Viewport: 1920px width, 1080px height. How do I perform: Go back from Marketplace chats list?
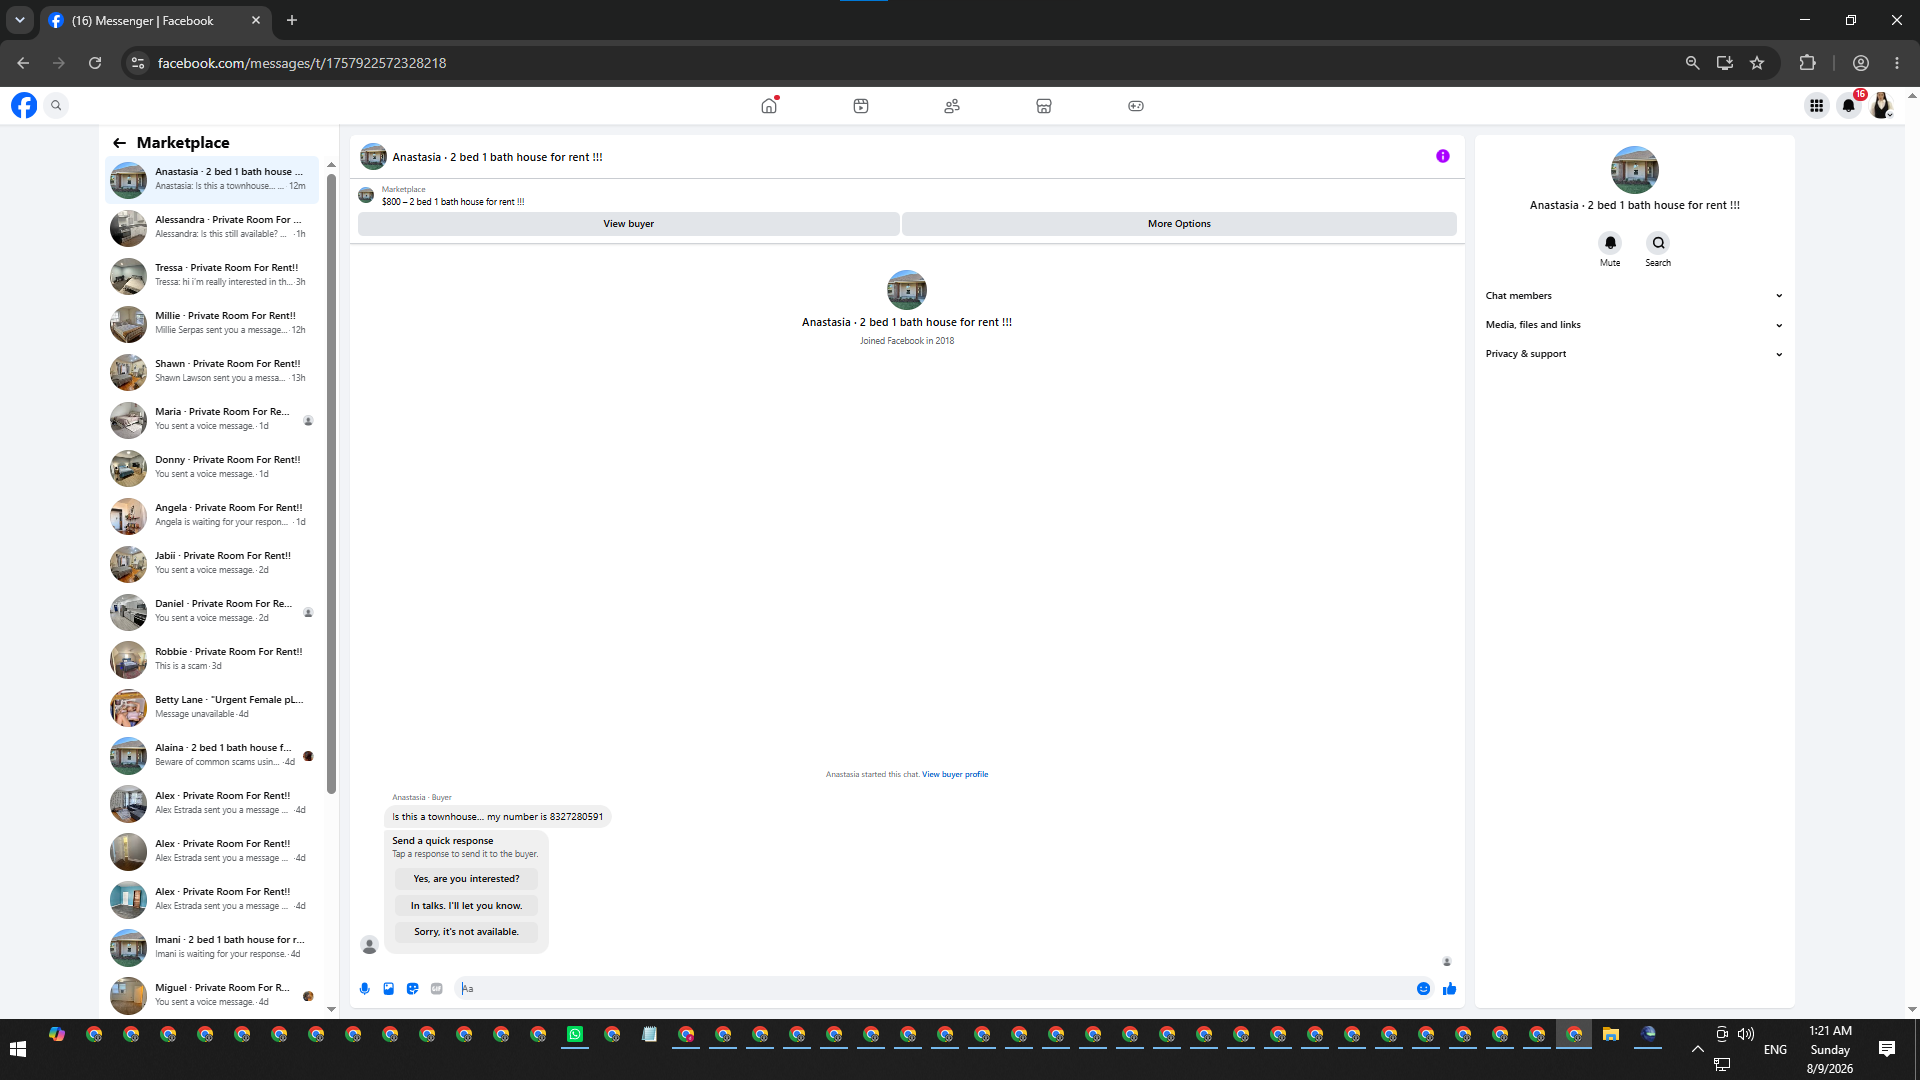coord(120,143)
